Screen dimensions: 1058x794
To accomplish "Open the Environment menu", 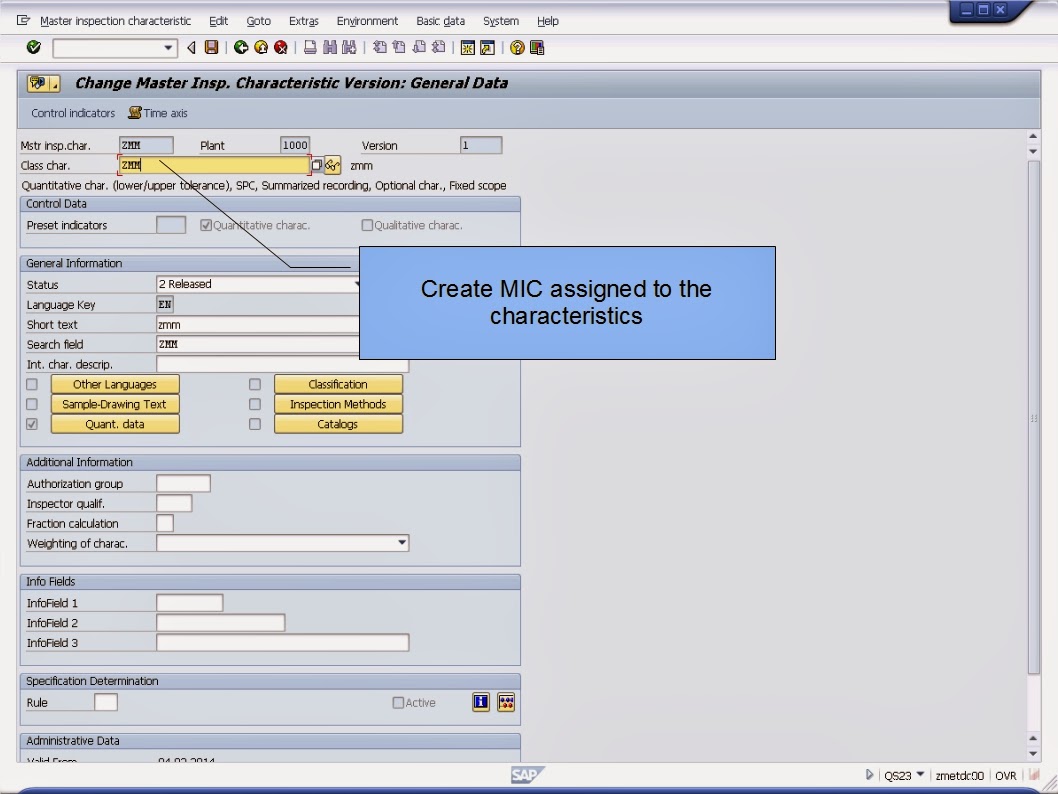I will [x=367, y=20].
